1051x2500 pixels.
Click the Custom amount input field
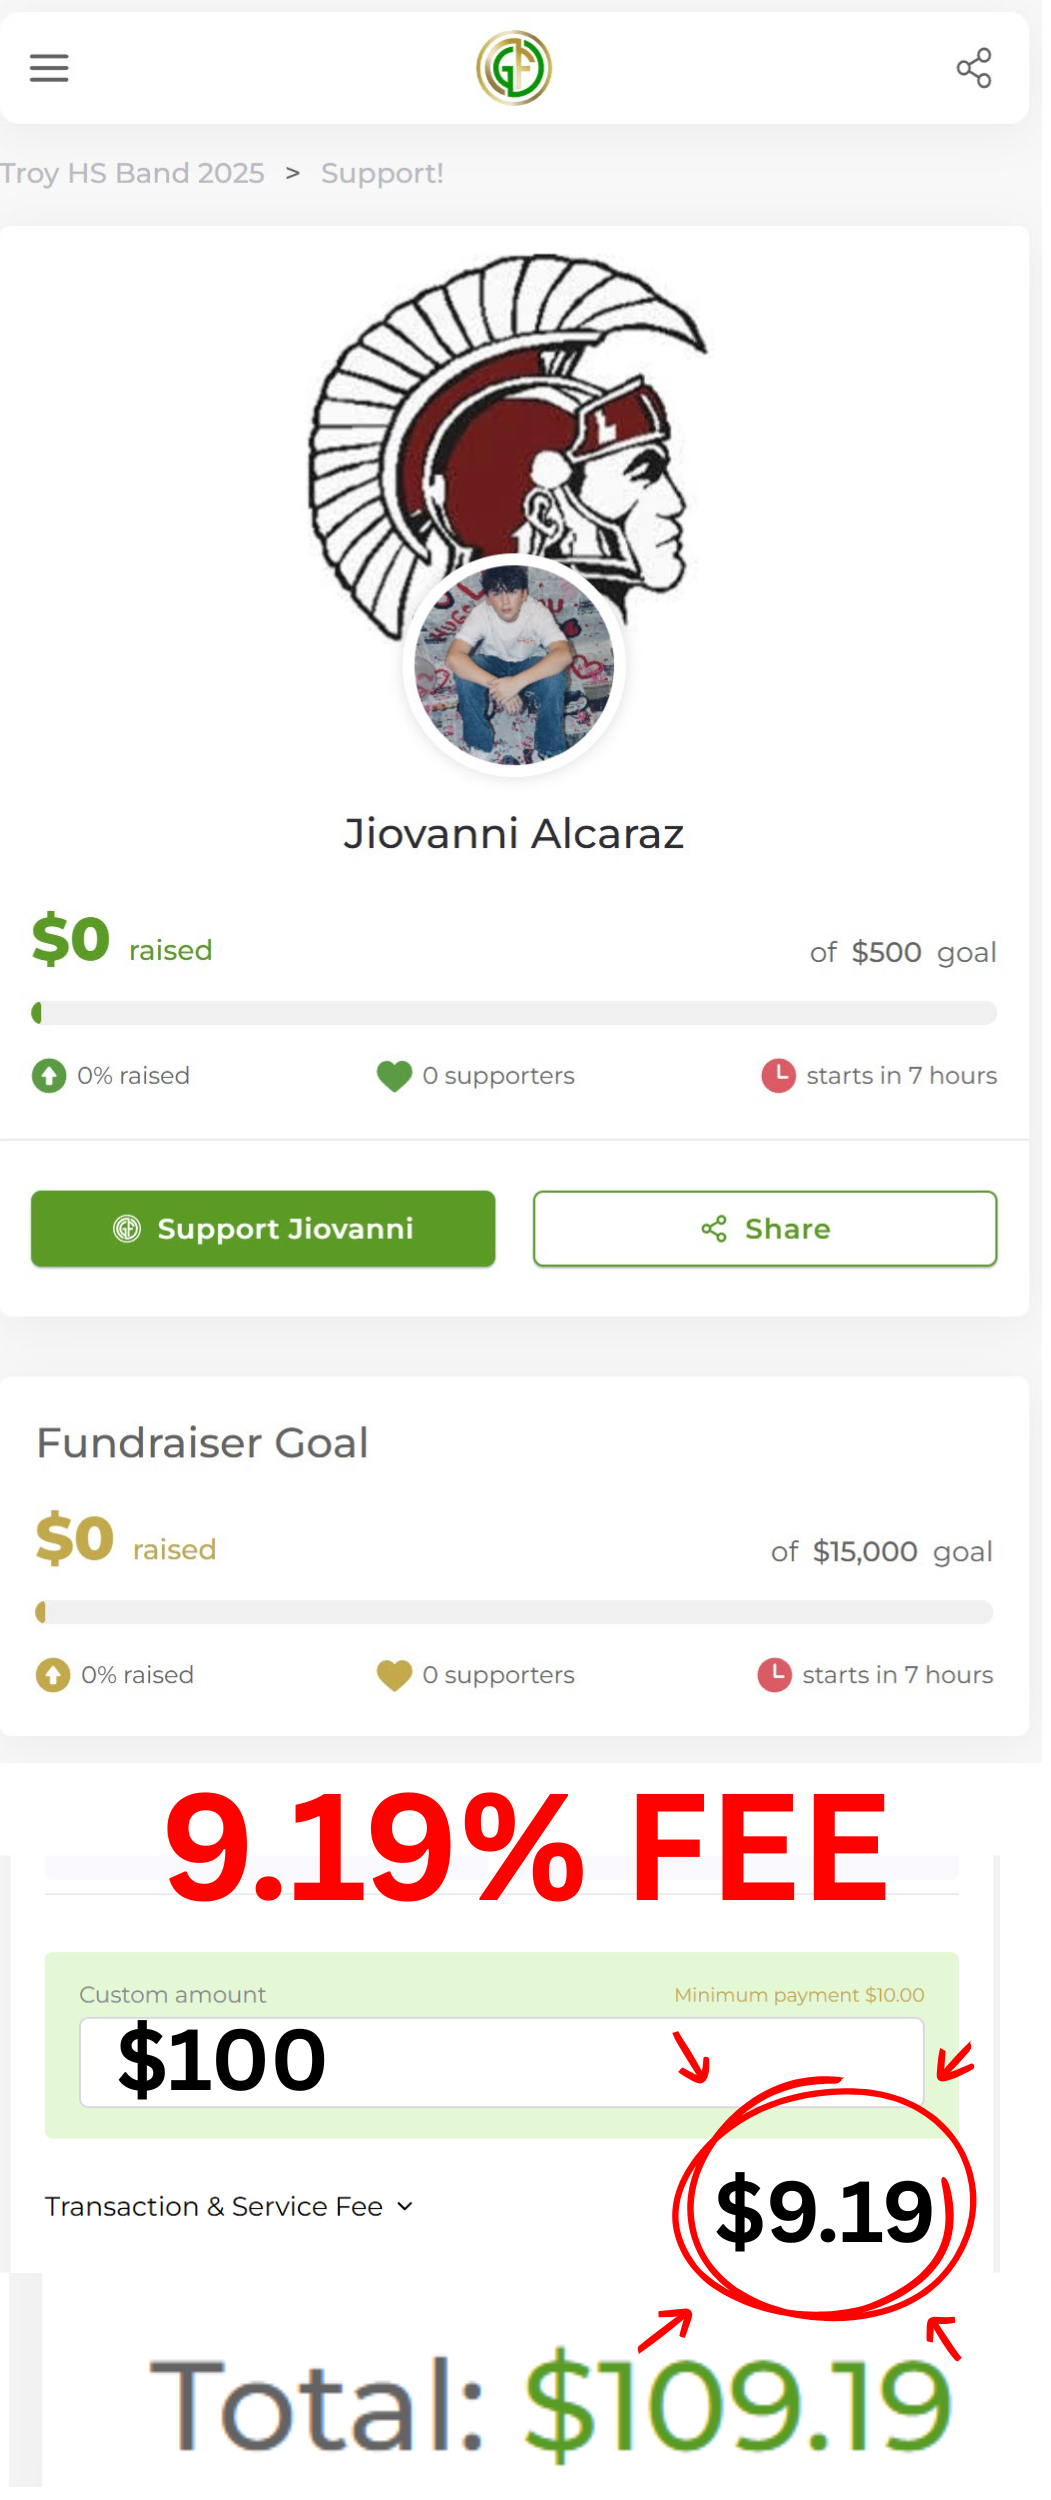500,2062
